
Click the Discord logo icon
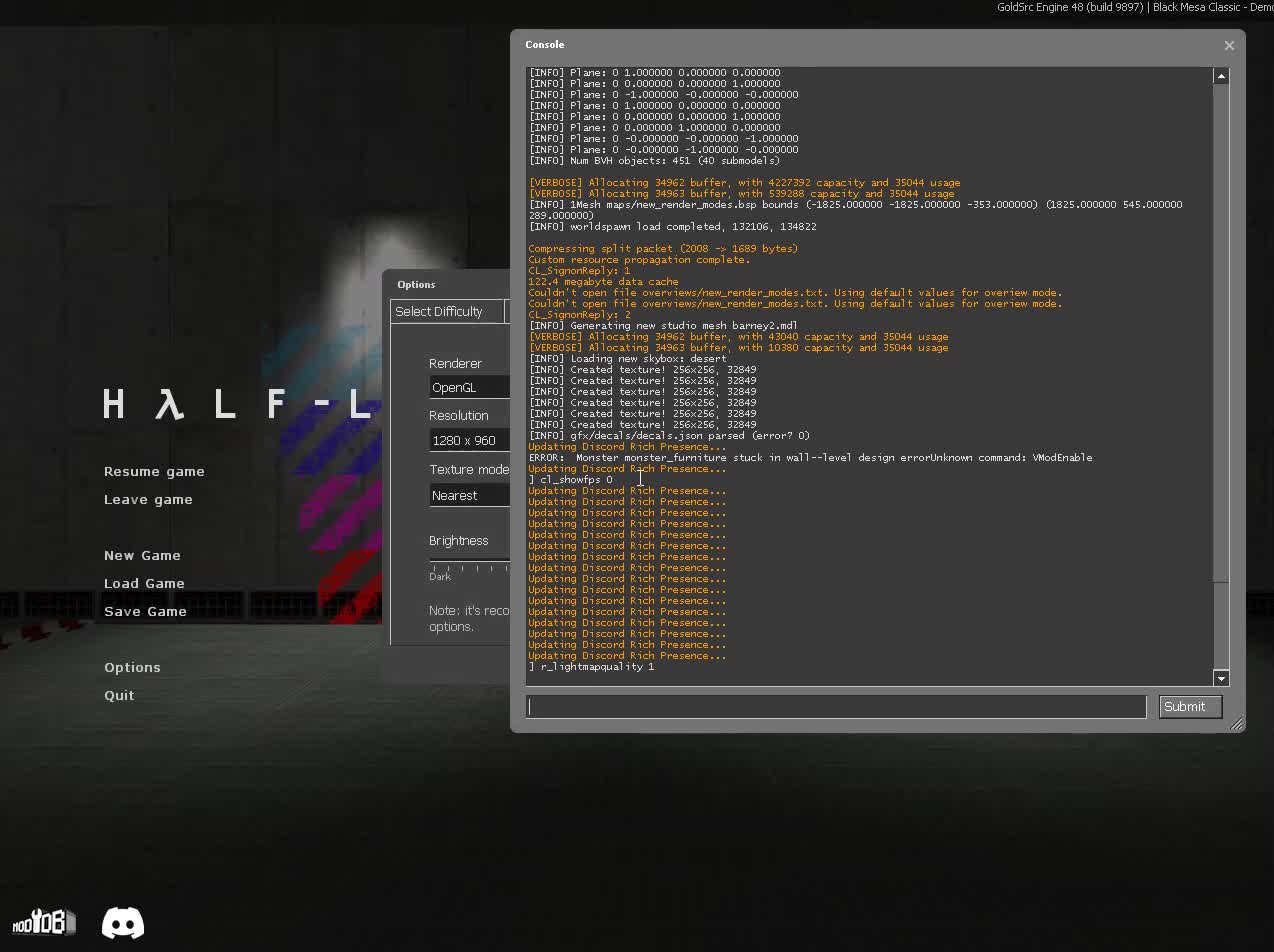(123, 922)
